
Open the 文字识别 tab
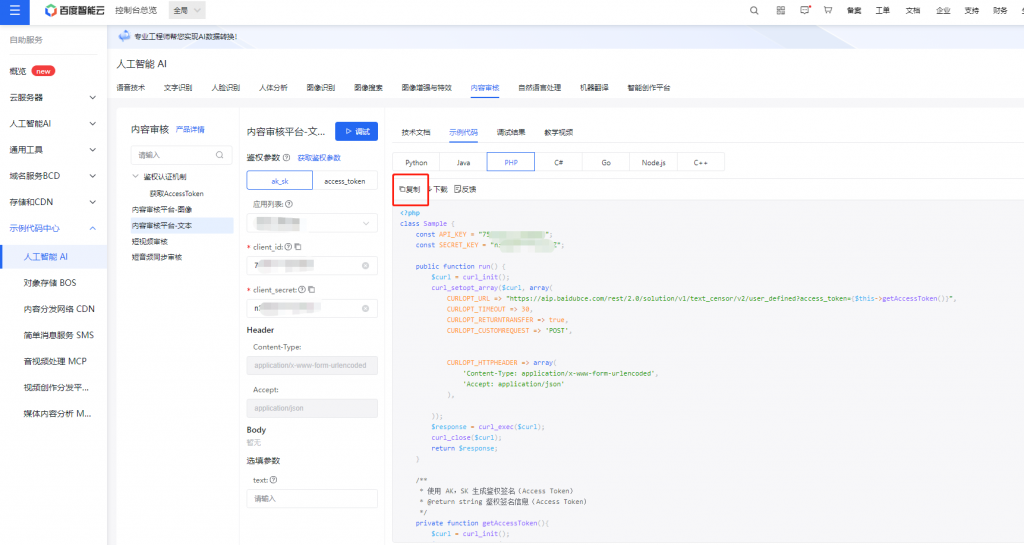[x=178, y=88]
